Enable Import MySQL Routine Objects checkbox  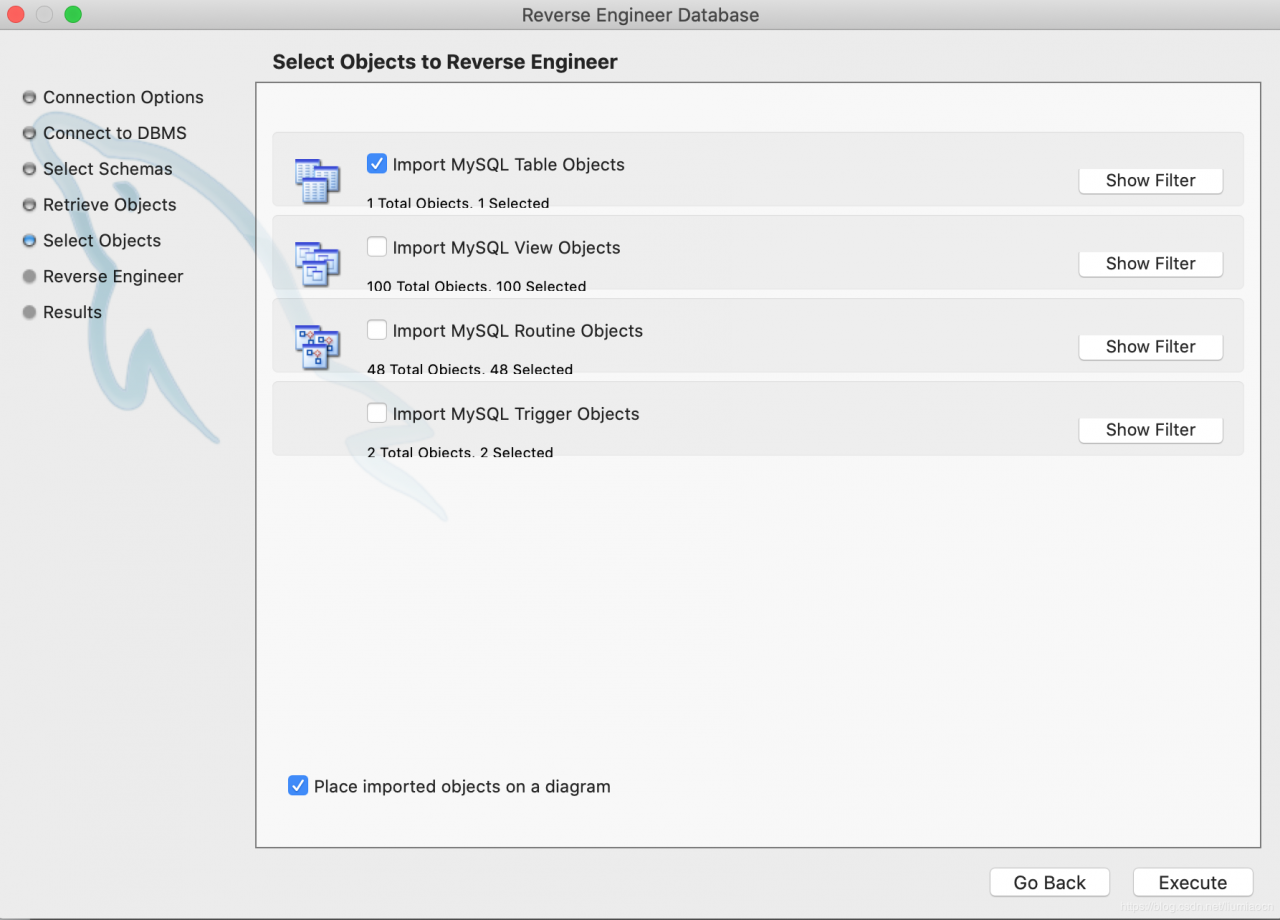click(377, 329)
